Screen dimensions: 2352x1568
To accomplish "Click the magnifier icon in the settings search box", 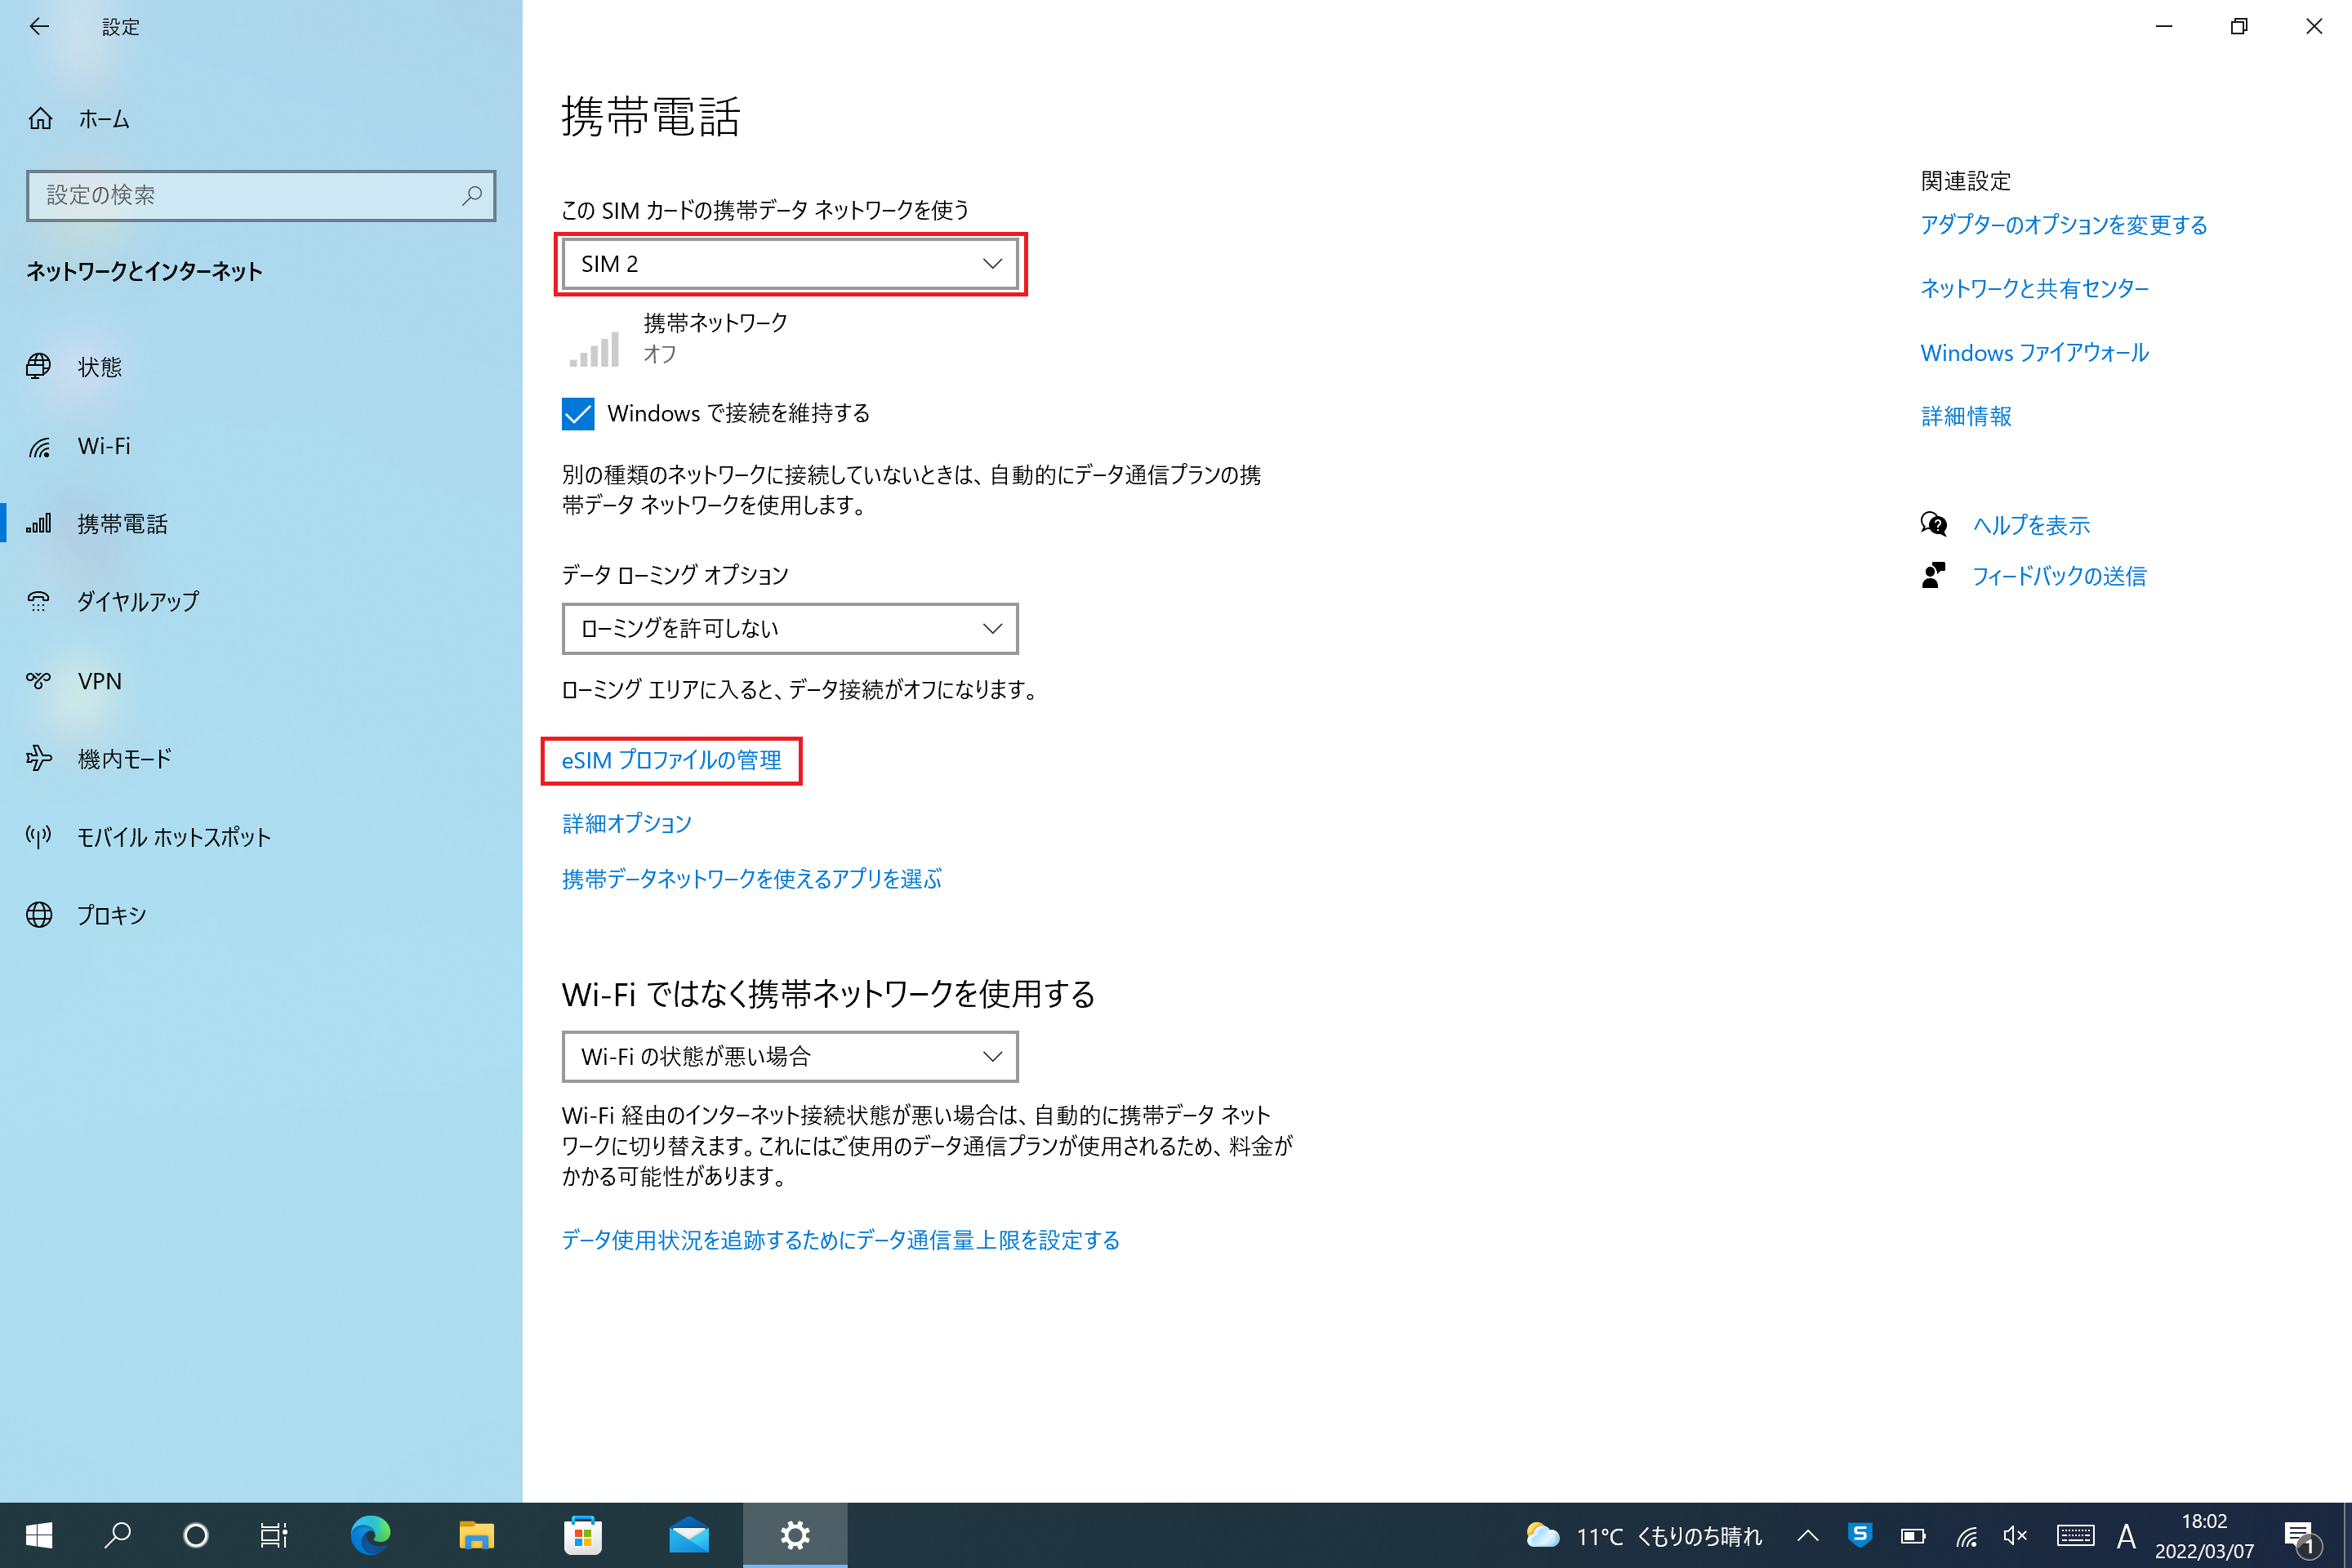I will [x=472, y=195].
